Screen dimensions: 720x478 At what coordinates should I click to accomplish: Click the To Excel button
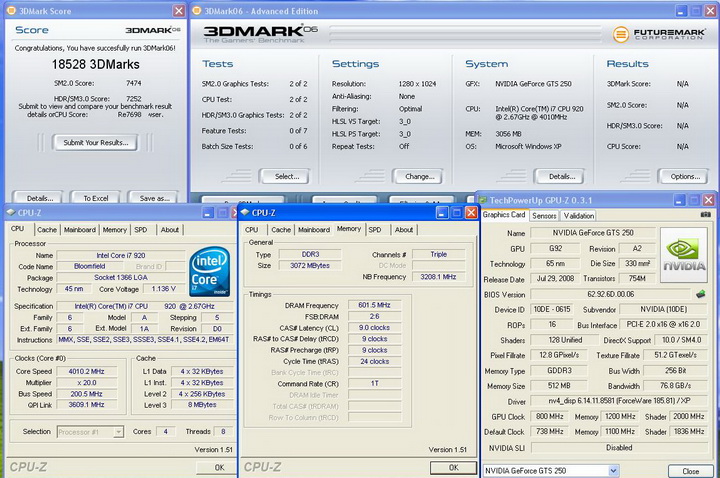point(96,197)
